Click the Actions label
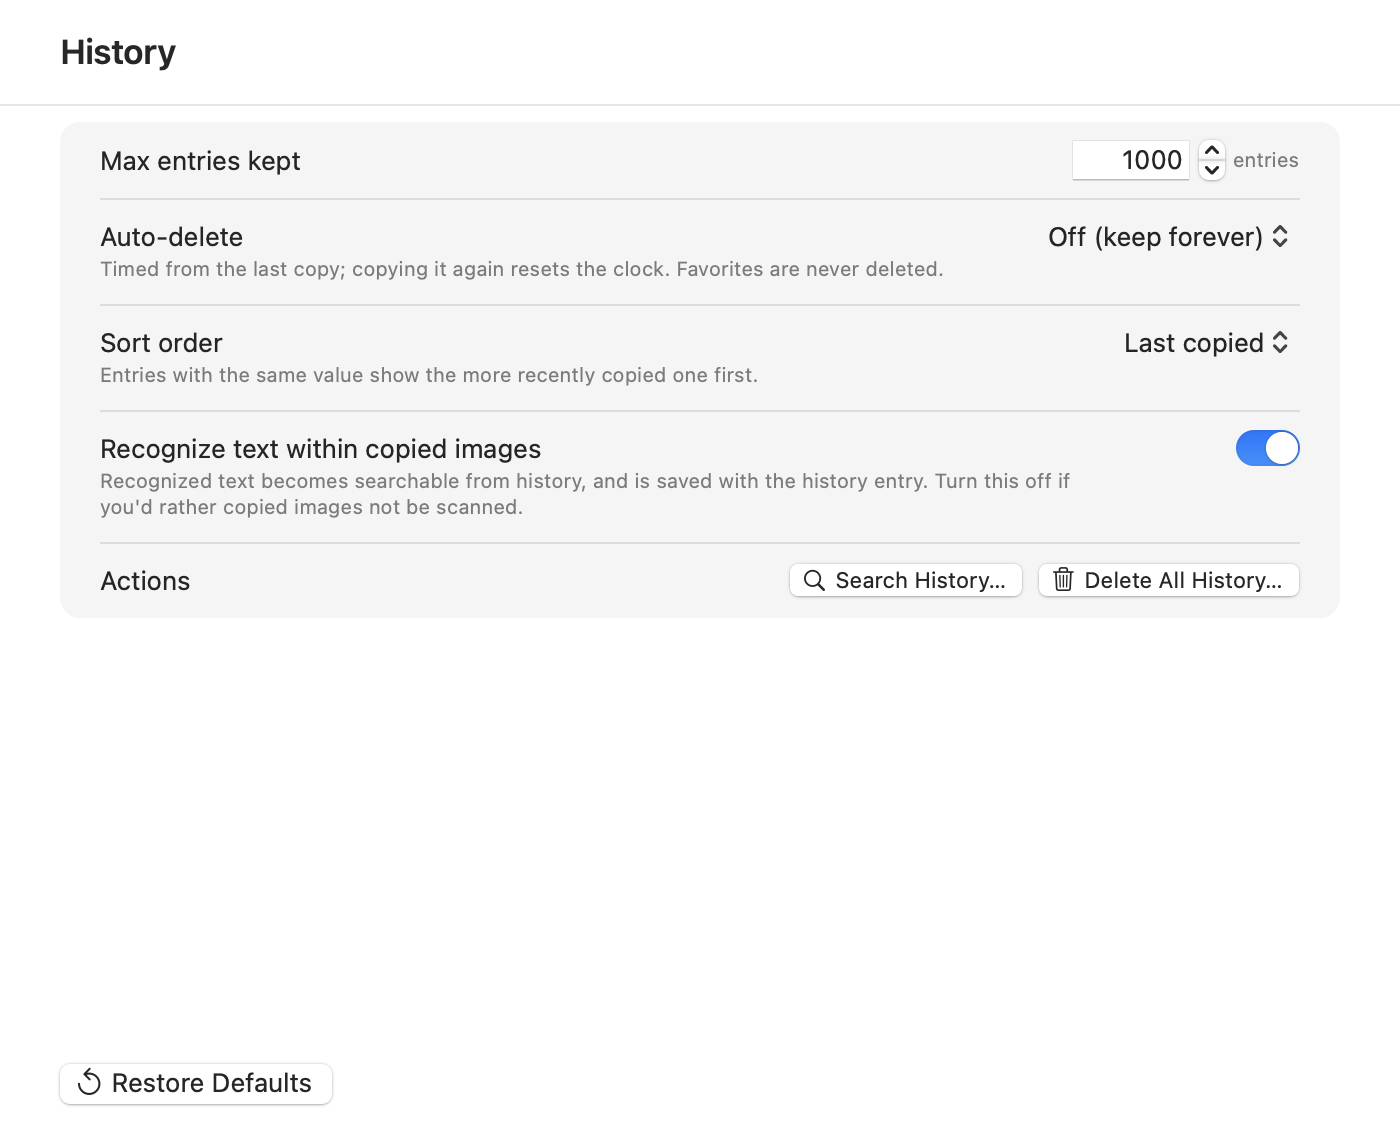Viewport: 1400px width, 1144px height. pos(145,581)
